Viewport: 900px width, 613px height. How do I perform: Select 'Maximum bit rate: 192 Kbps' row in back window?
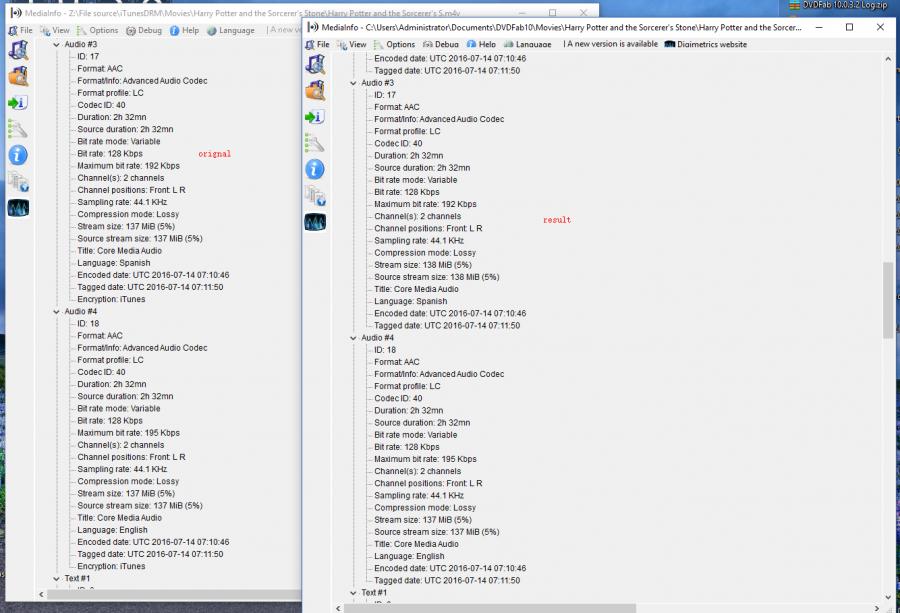pos(129,166)
